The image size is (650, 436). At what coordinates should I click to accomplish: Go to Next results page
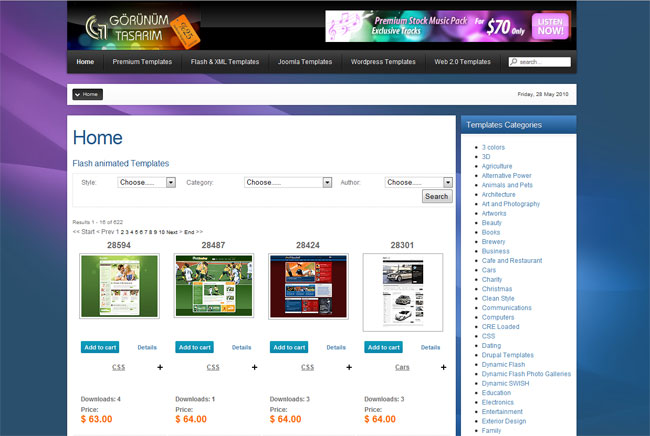tap(172, 232)
